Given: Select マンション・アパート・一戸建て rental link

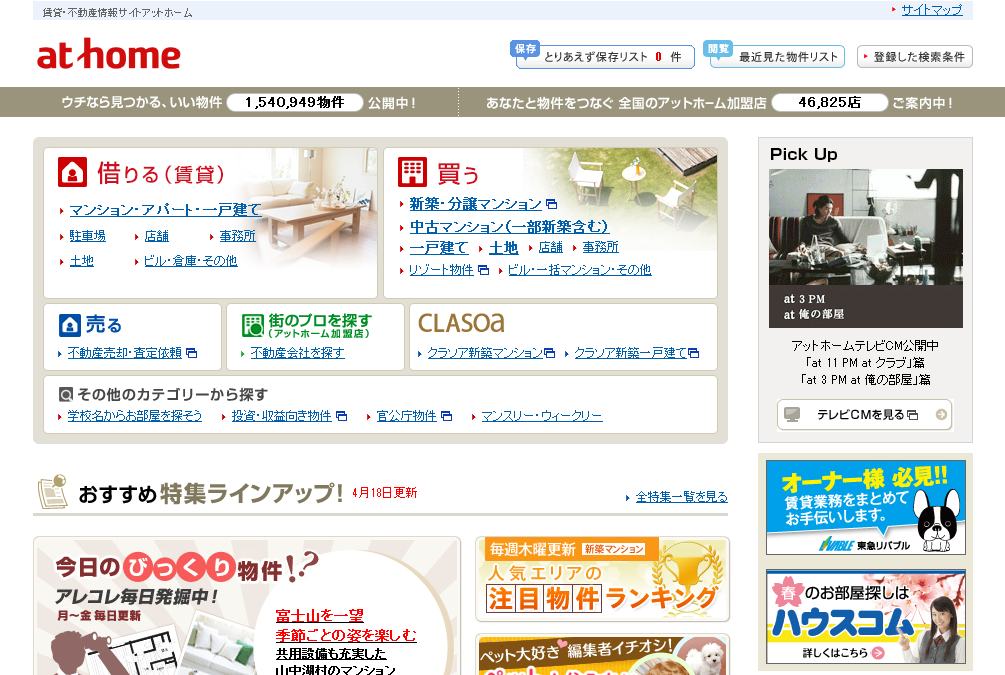Looking at the screenshot, I should pos(165,210).
